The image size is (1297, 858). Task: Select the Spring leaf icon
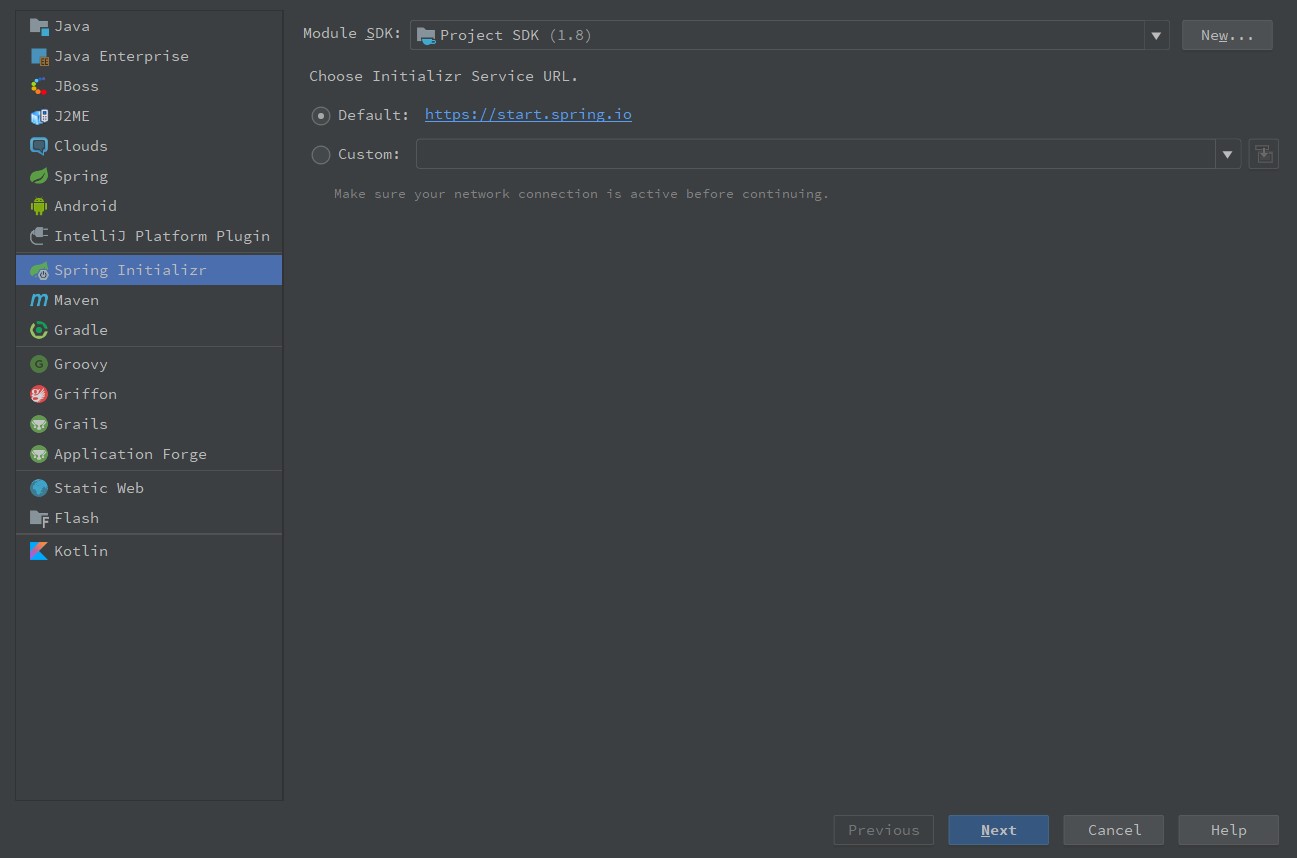[39, 176]
